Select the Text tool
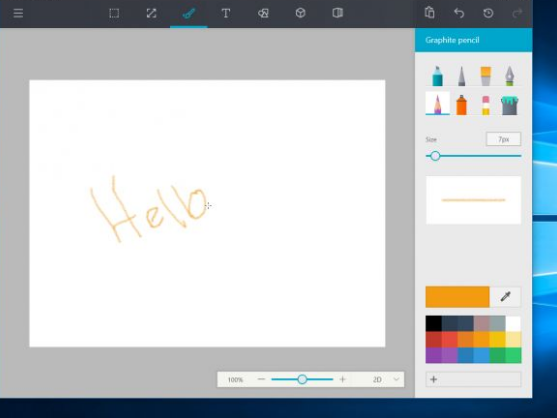The image size is (557, 418). click(x=226, y=13)
